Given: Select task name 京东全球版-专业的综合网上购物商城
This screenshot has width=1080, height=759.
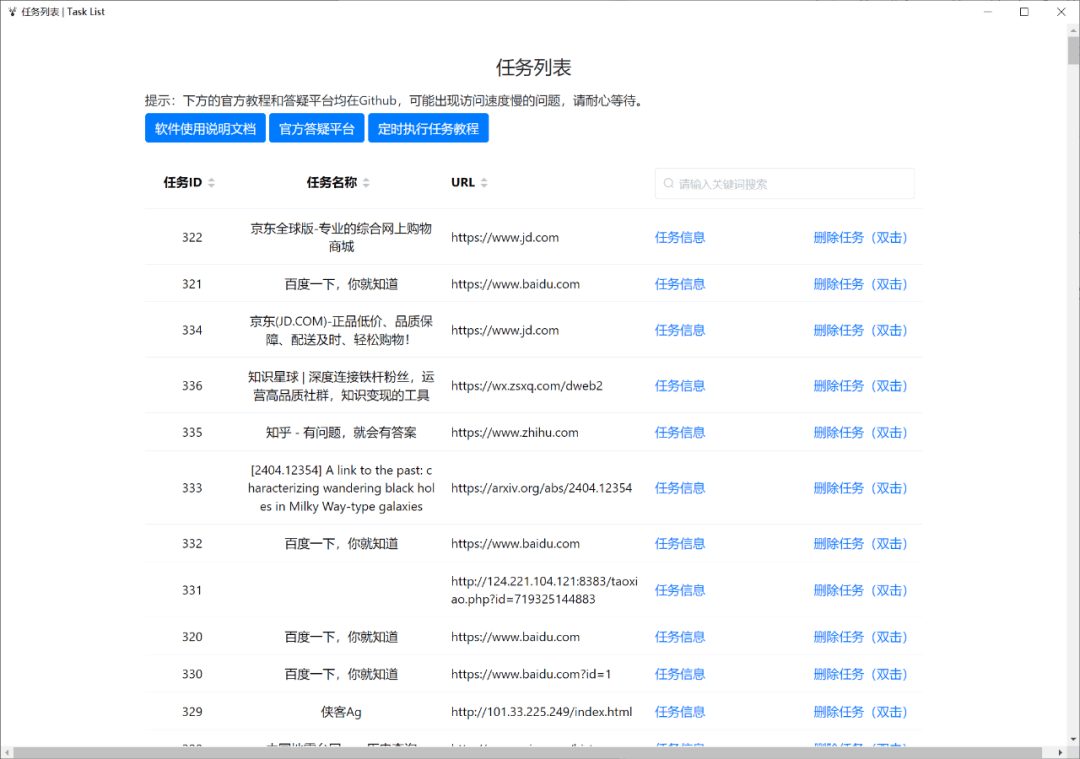Looking at the screenshot, I should 341,238.
